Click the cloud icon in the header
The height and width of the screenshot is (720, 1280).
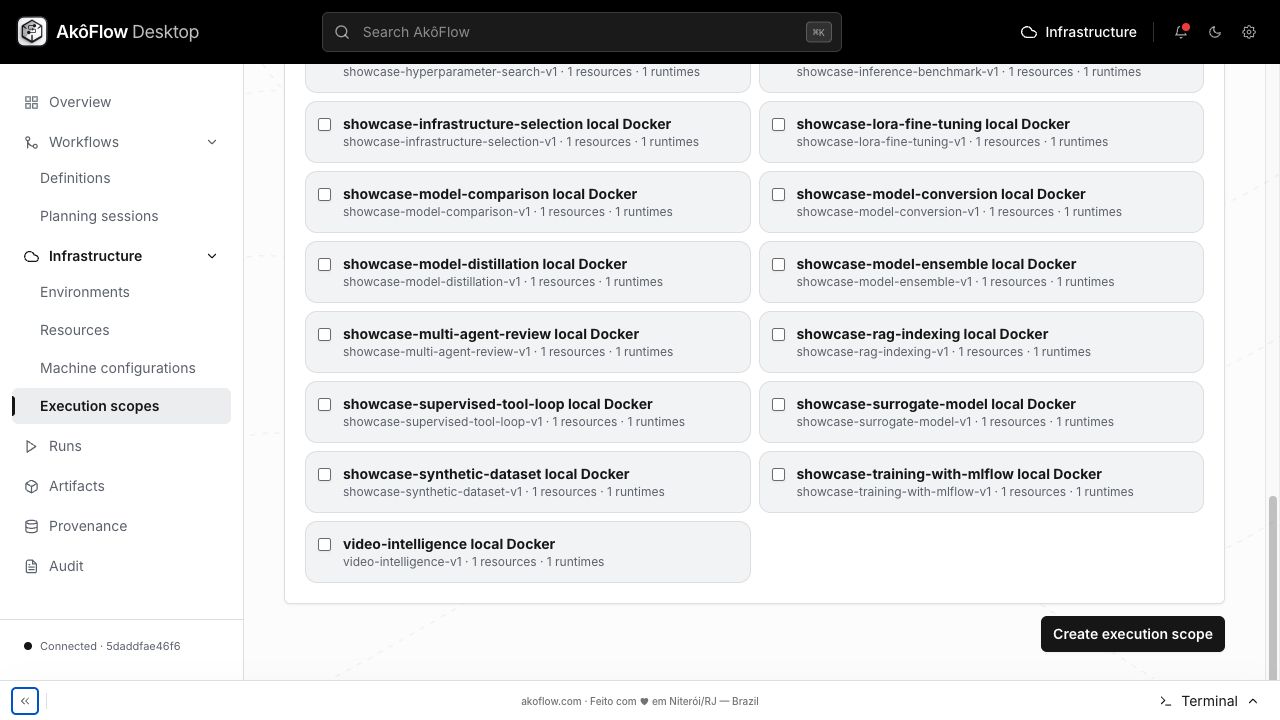coord(1029,32)
